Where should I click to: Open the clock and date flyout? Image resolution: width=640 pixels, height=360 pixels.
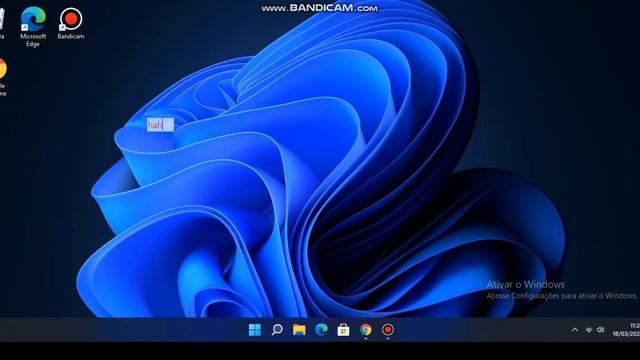[x=627, y=330]
